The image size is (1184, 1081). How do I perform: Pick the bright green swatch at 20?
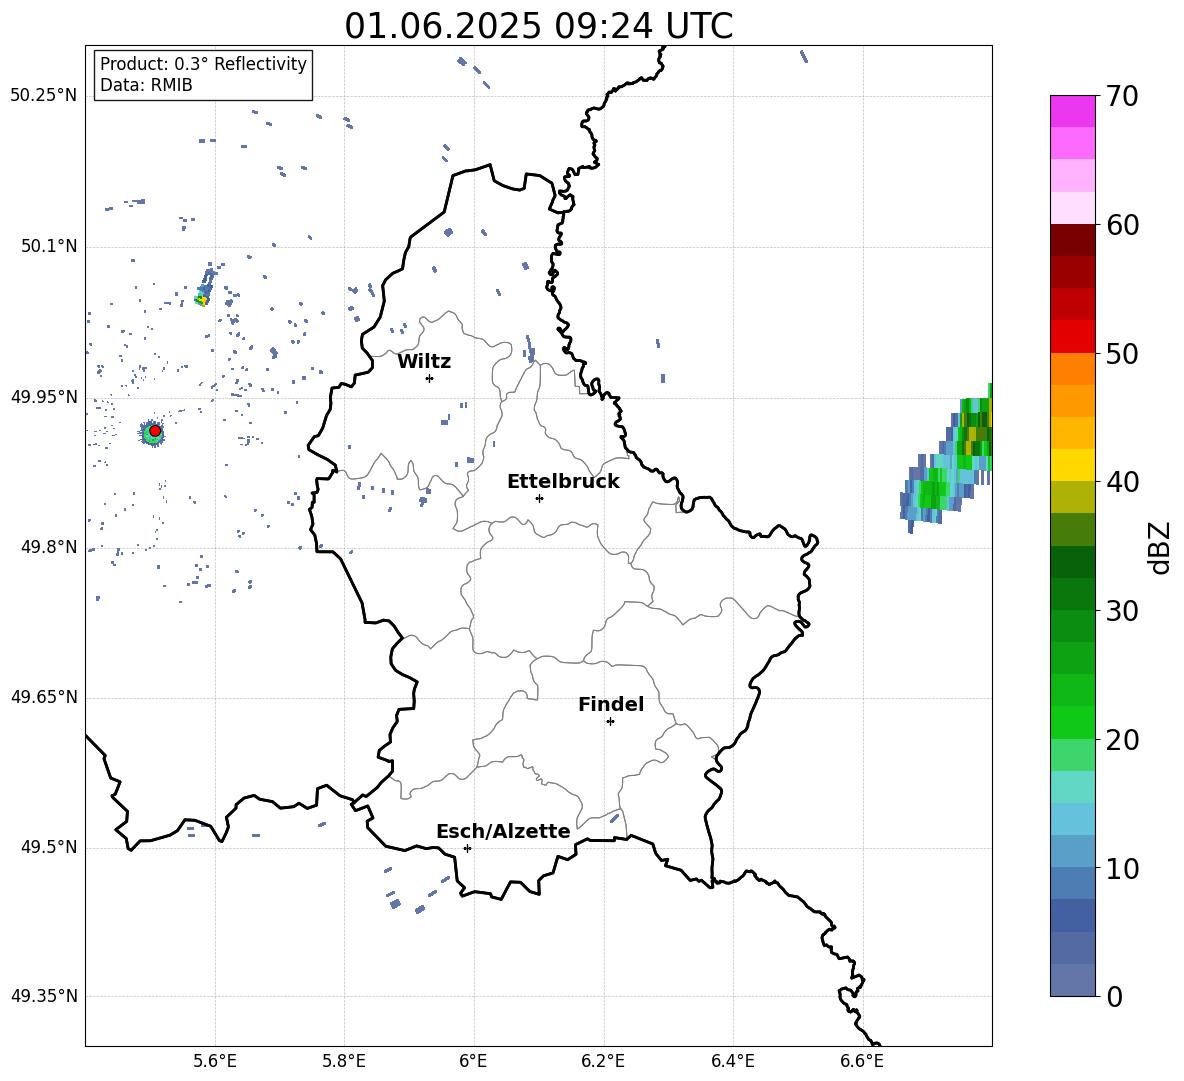pyautogui.click(x=1072, y=722)
